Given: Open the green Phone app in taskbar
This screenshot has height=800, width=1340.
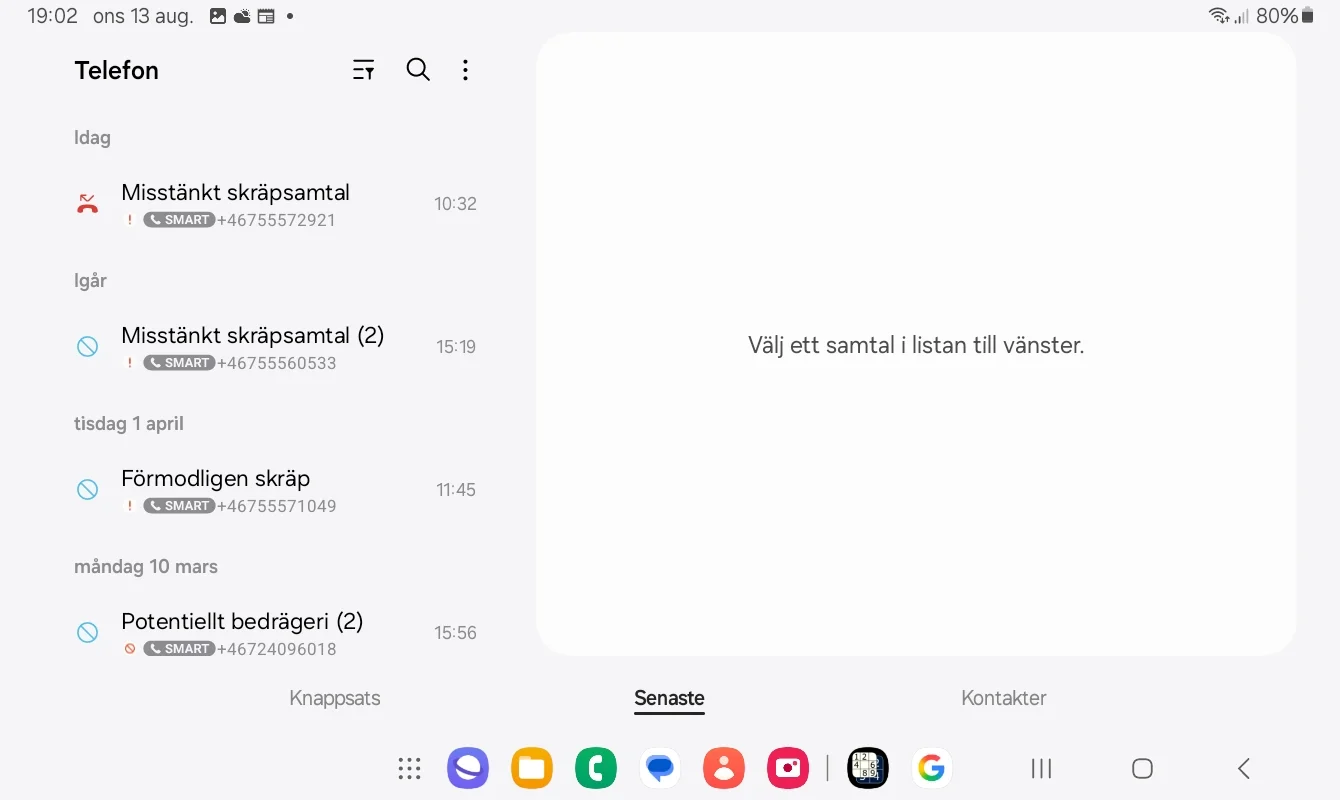Looking at the screenshot, I should [x=596, y=768].
